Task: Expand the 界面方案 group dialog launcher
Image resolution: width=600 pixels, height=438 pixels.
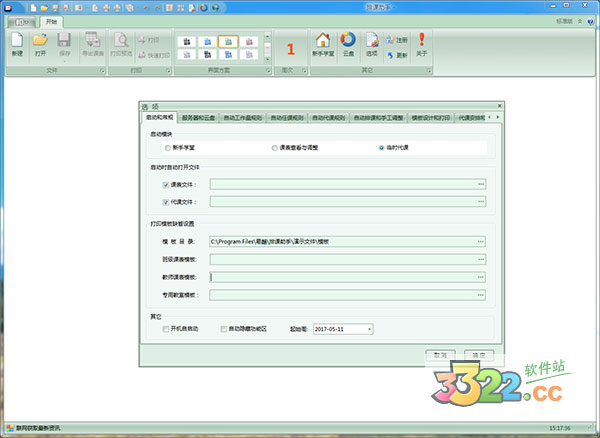Action: coord(268,71)
